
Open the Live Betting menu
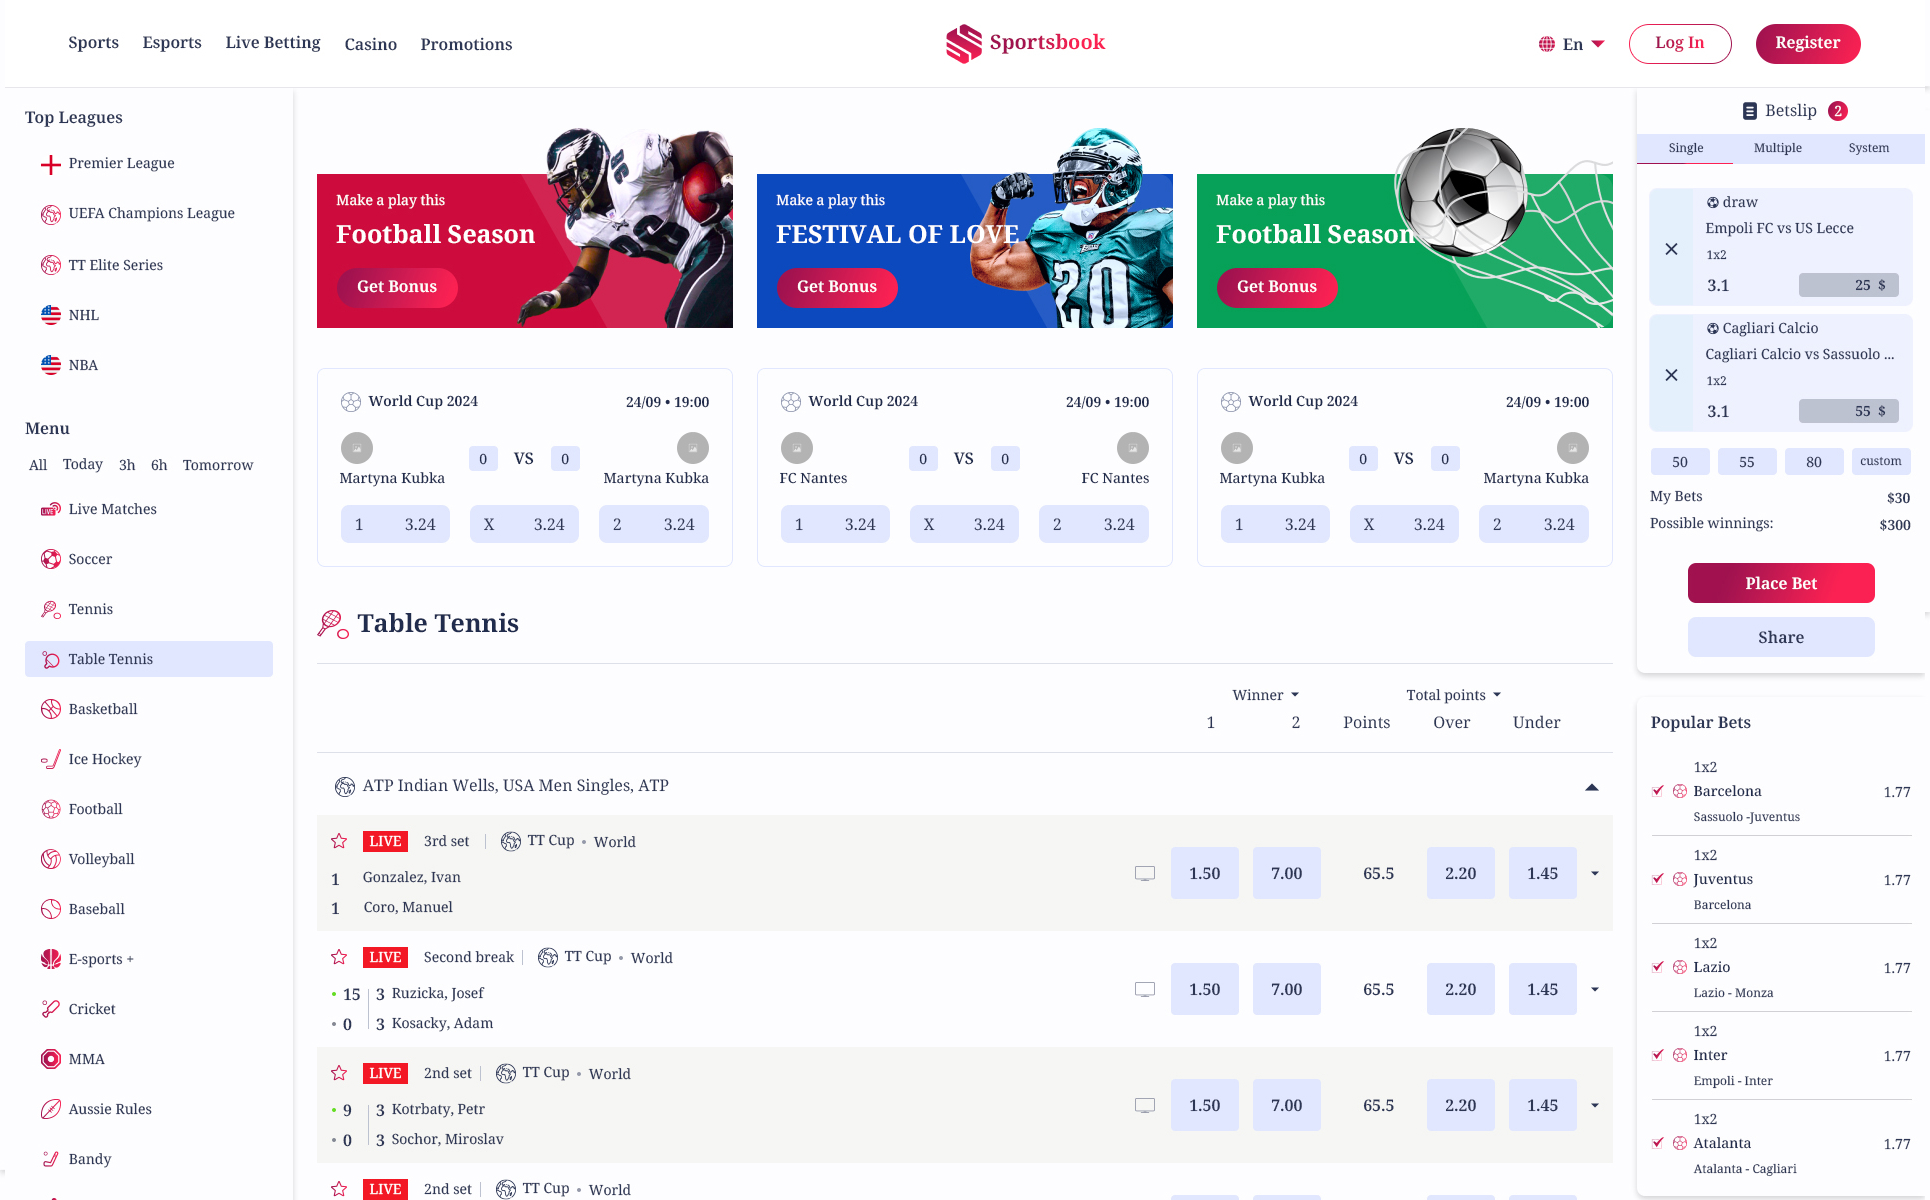pos(273,43)
